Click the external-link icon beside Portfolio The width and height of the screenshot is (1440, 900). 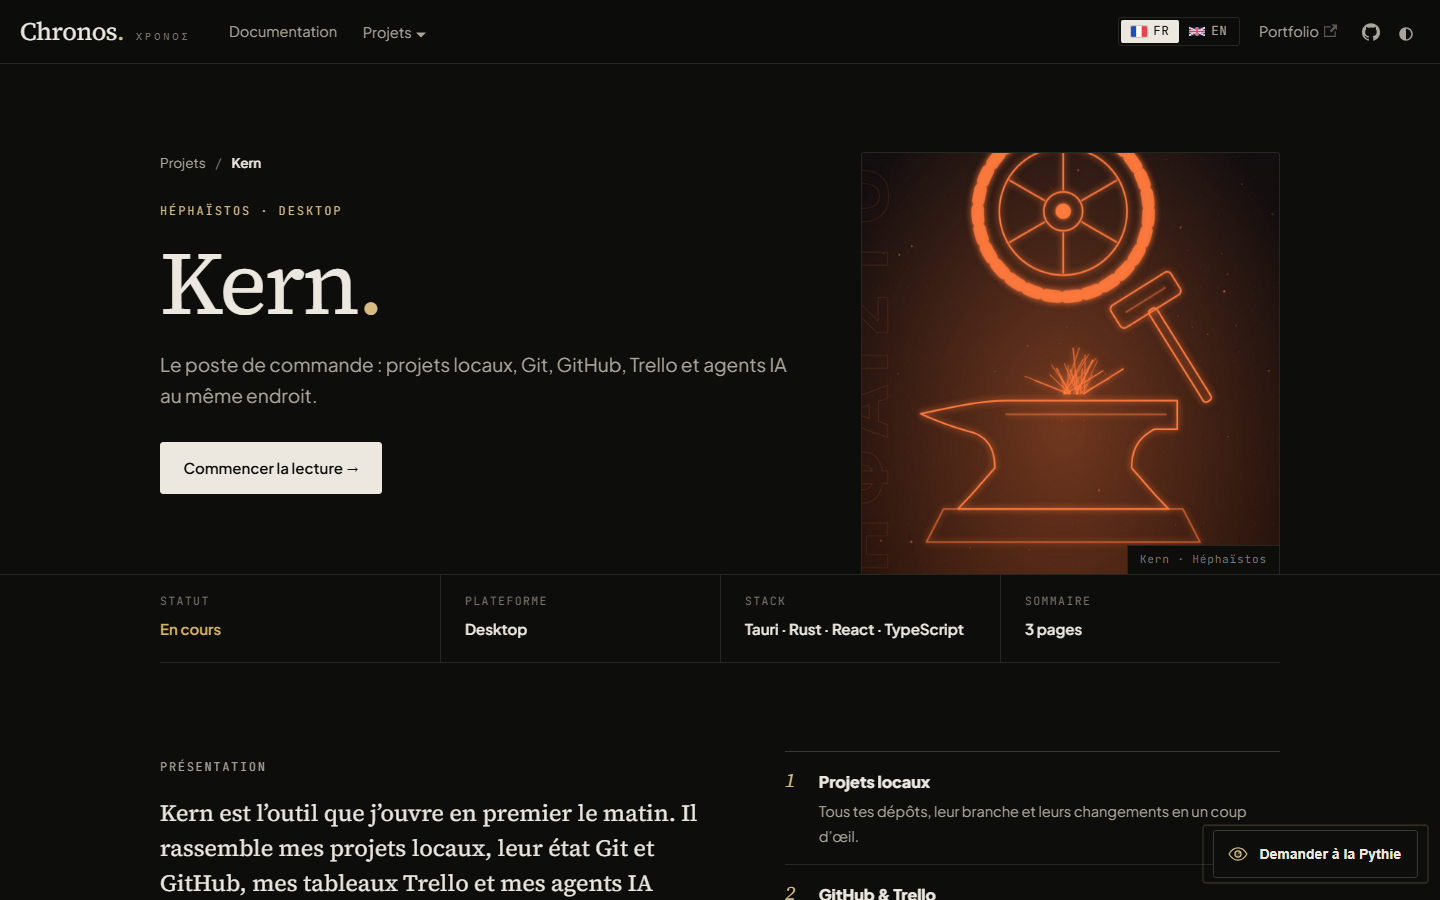(x=1330, y=31)
